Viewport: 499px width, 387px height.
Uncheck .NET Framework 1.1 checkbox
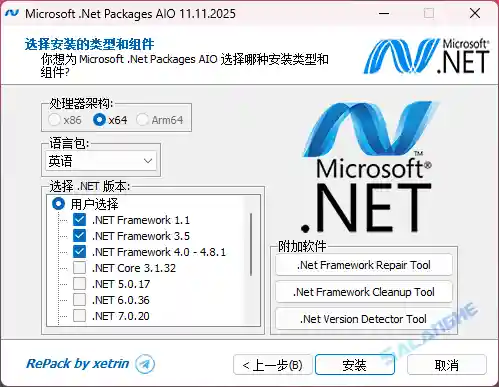pos(79,220)
